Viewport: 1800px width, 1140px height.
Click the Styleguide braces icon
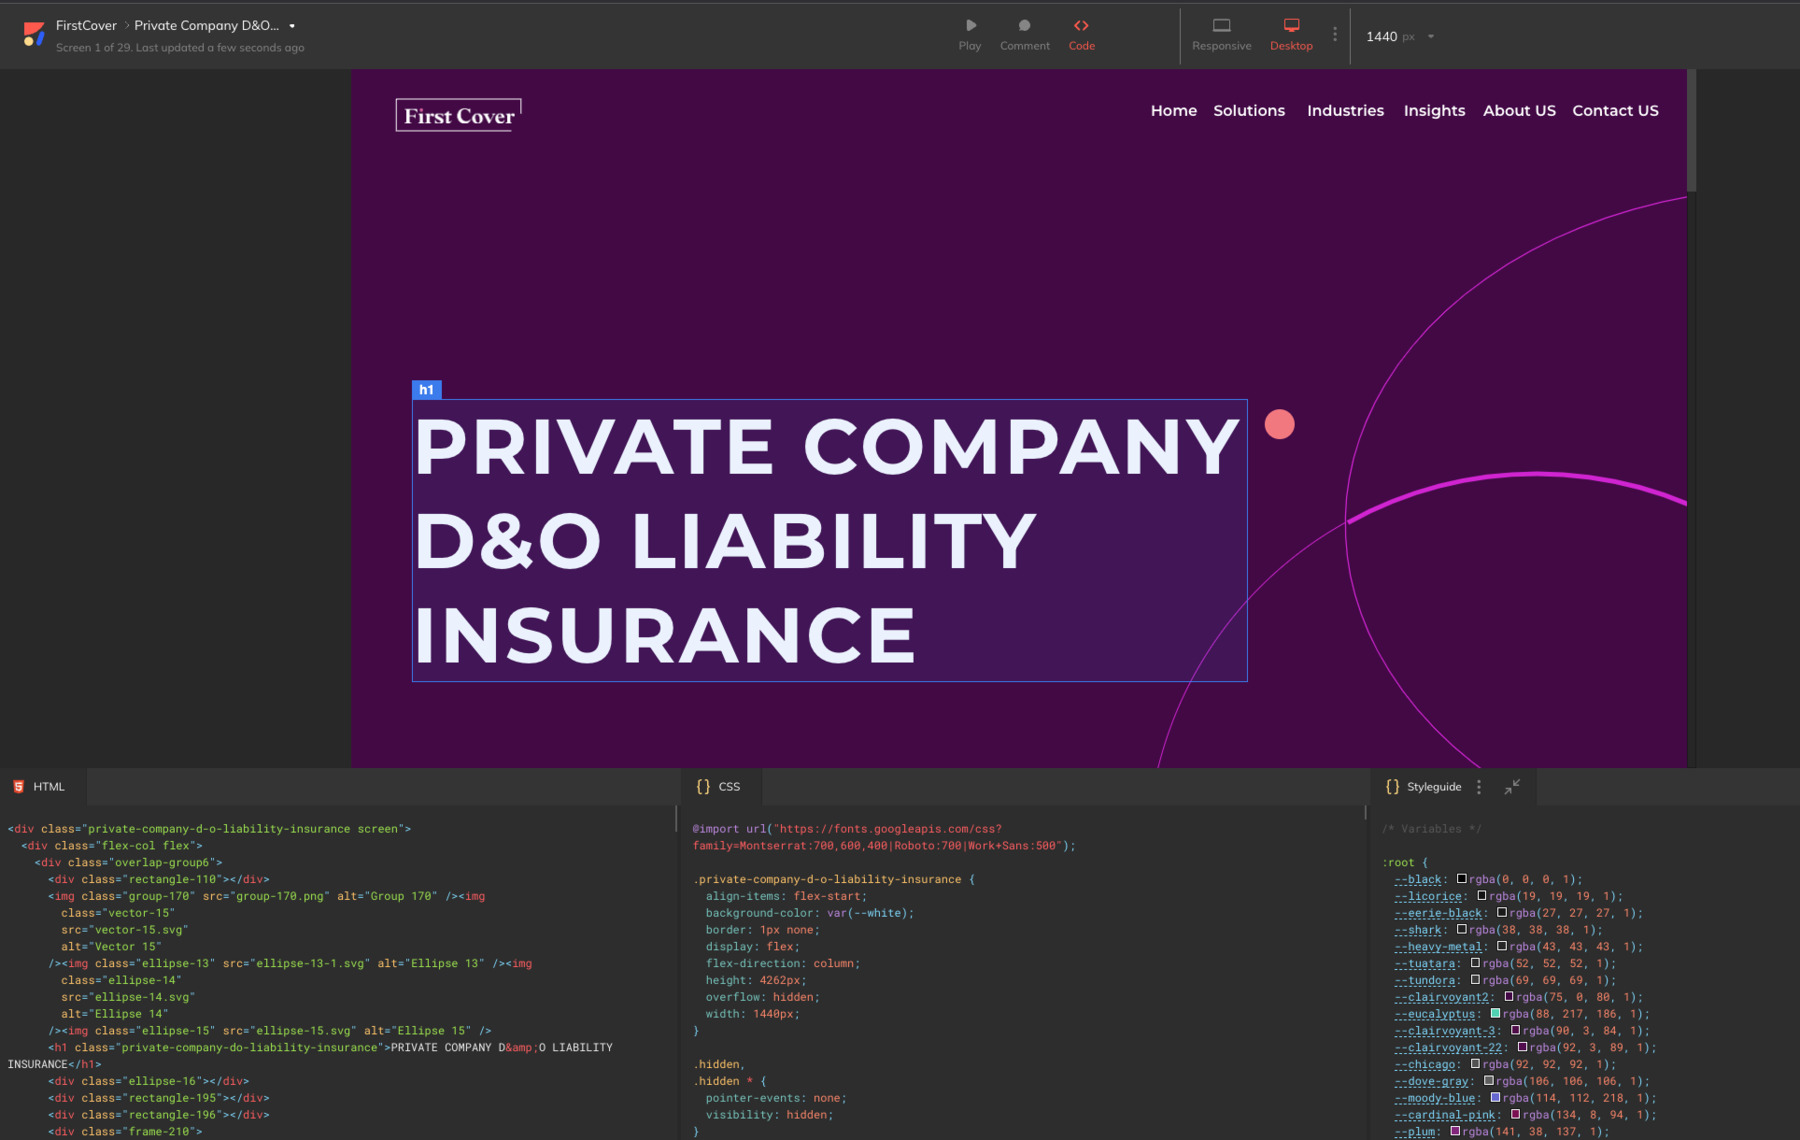(1392, 787)
